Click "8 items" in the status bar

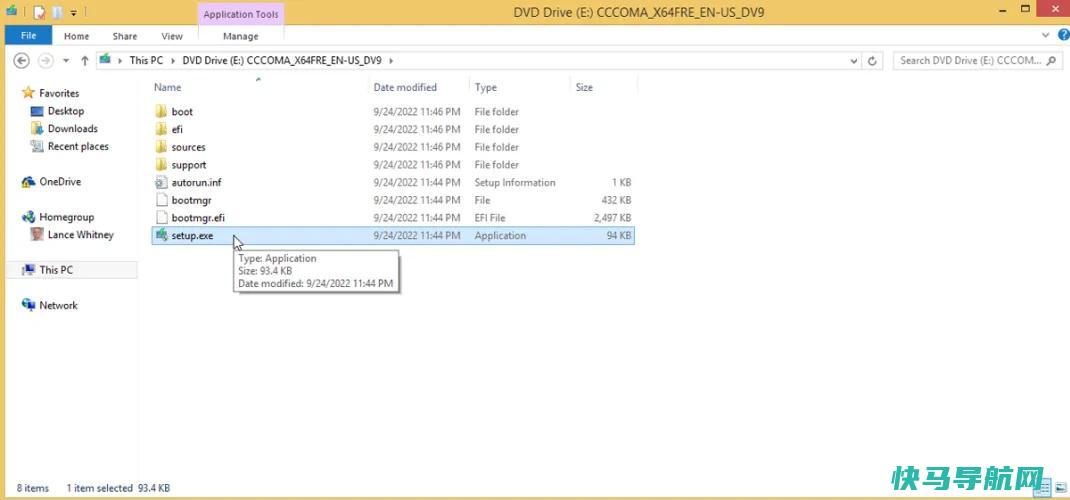(x=33, y=488)
